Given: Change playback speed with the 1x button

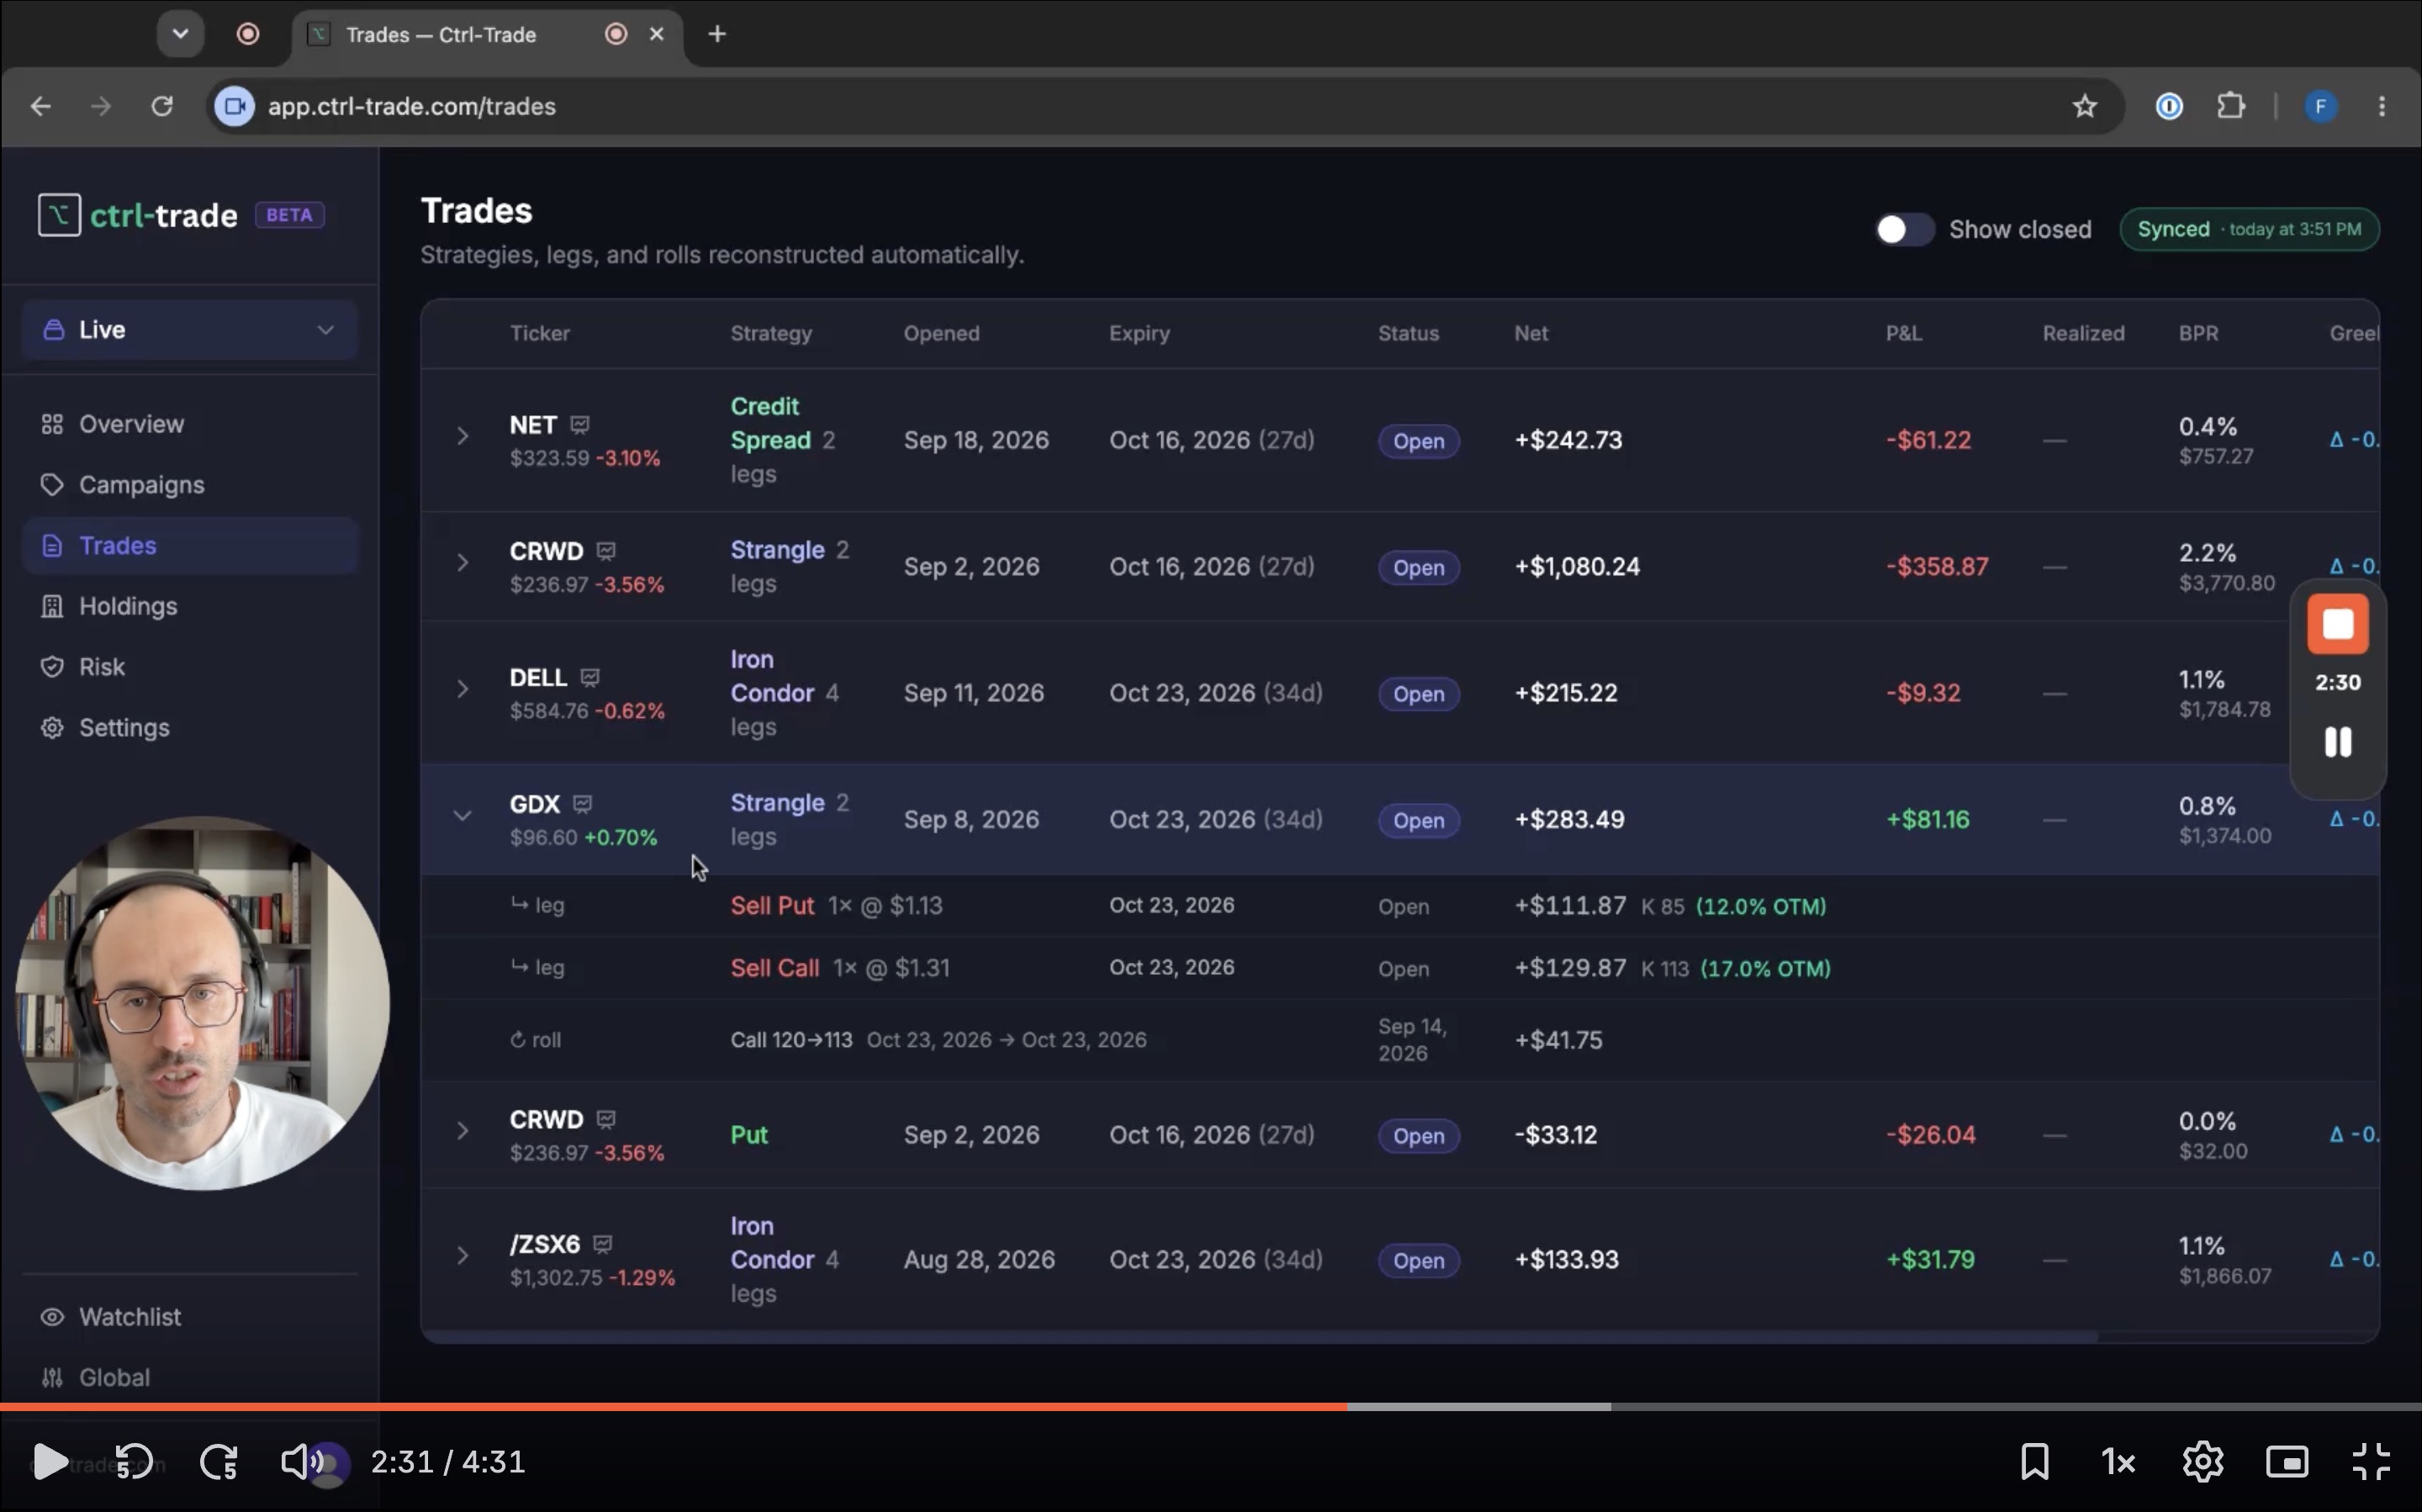Looking at the screenshot, I should tap(2119, 1462).
